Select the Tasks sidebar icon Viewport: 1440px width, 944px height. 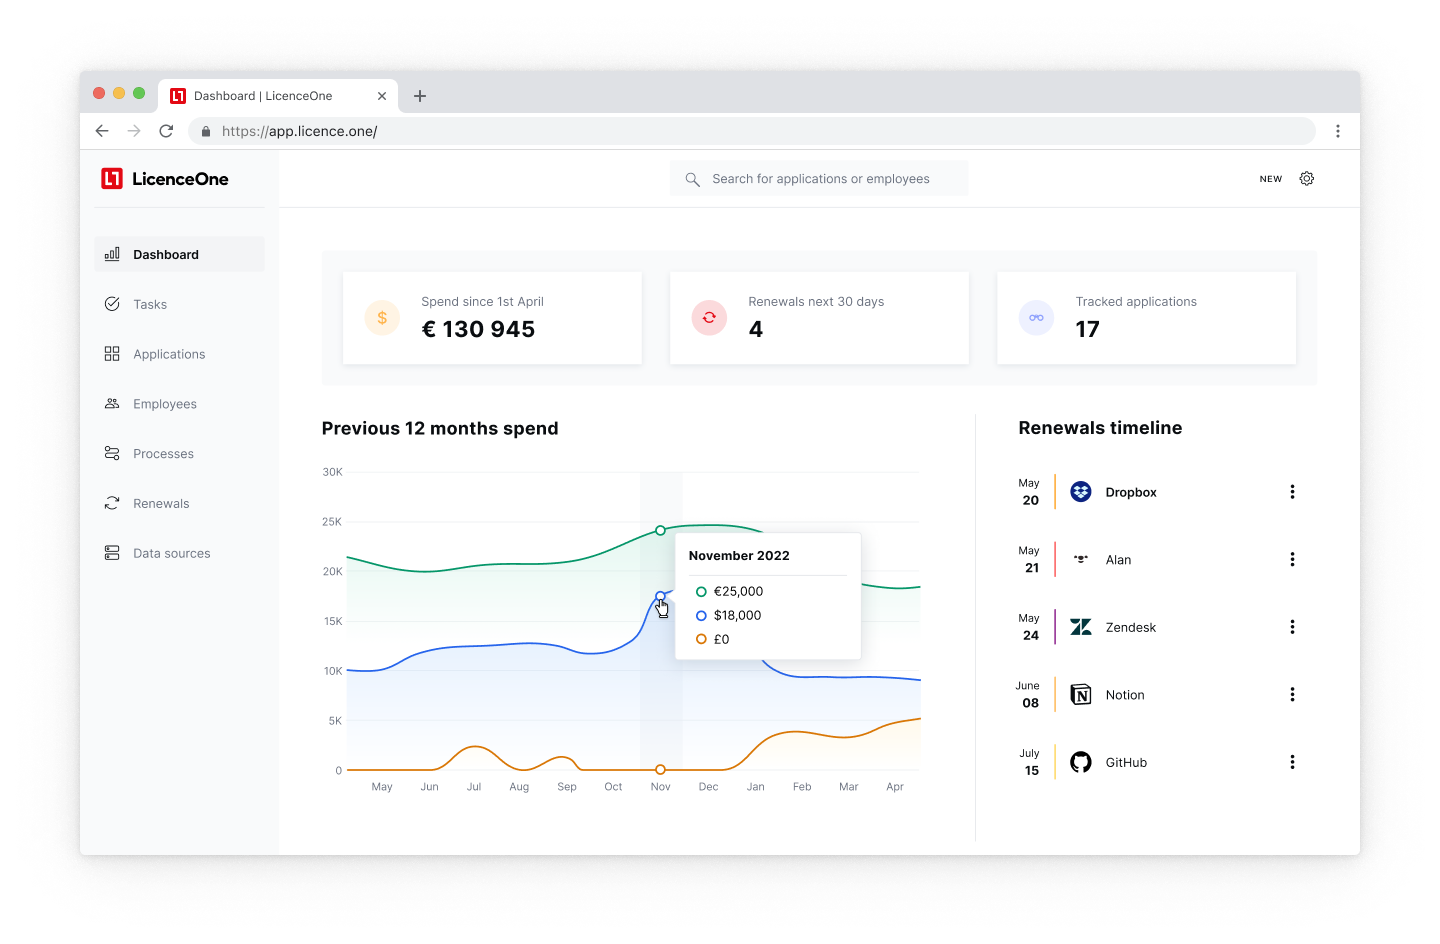[x=112, y=304]
